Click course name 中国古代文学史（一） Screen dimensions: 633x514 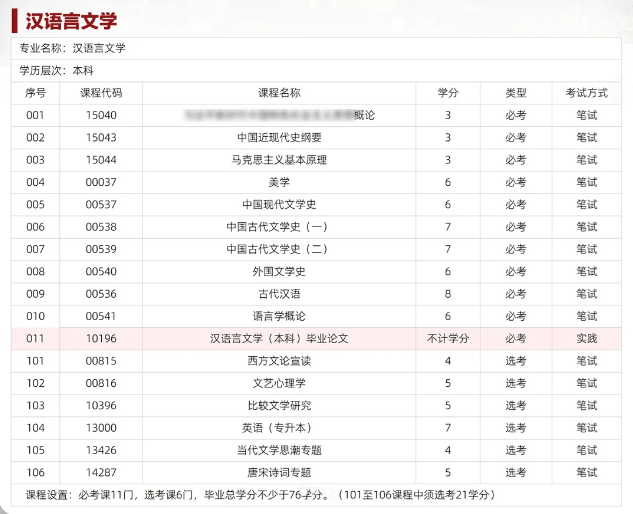click(277, 227)
